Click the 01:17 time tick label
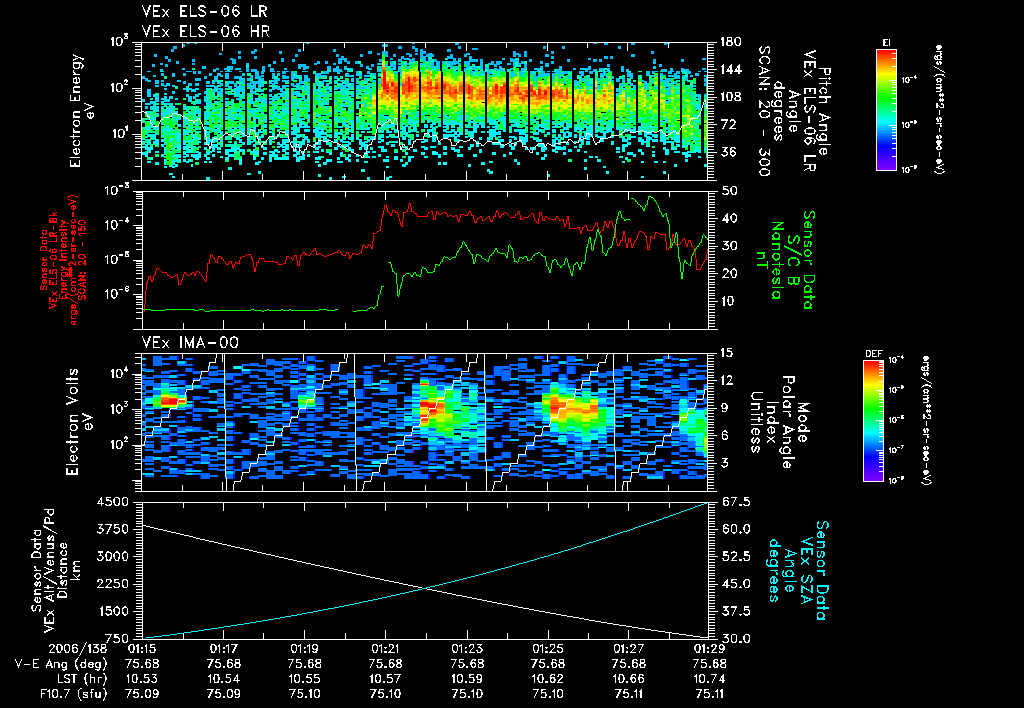1024x708 pixels. click(x=223, y=649)
